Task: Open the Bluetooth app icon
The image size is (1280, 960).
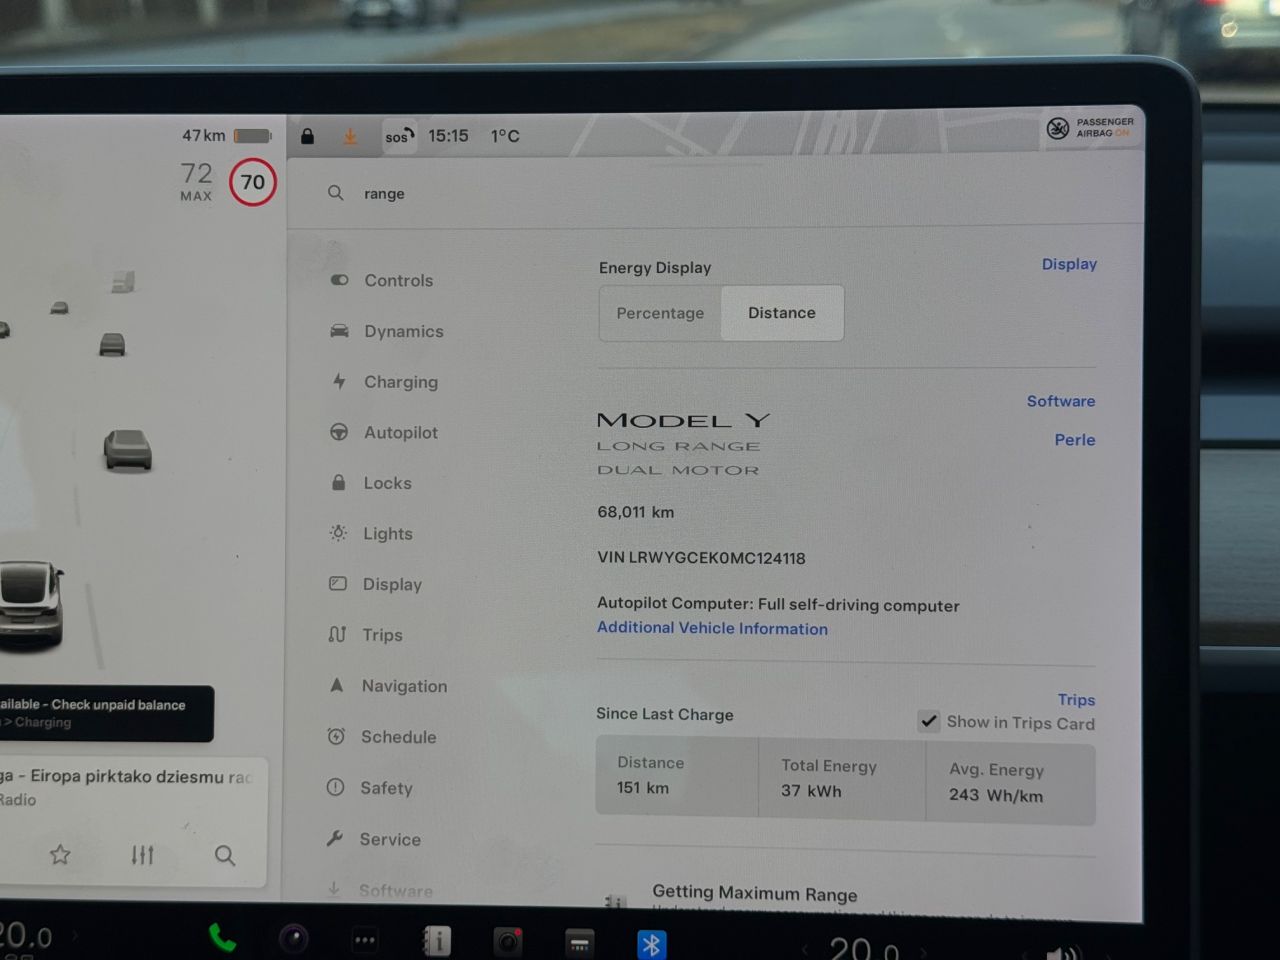Action: (x=651, y=943)
